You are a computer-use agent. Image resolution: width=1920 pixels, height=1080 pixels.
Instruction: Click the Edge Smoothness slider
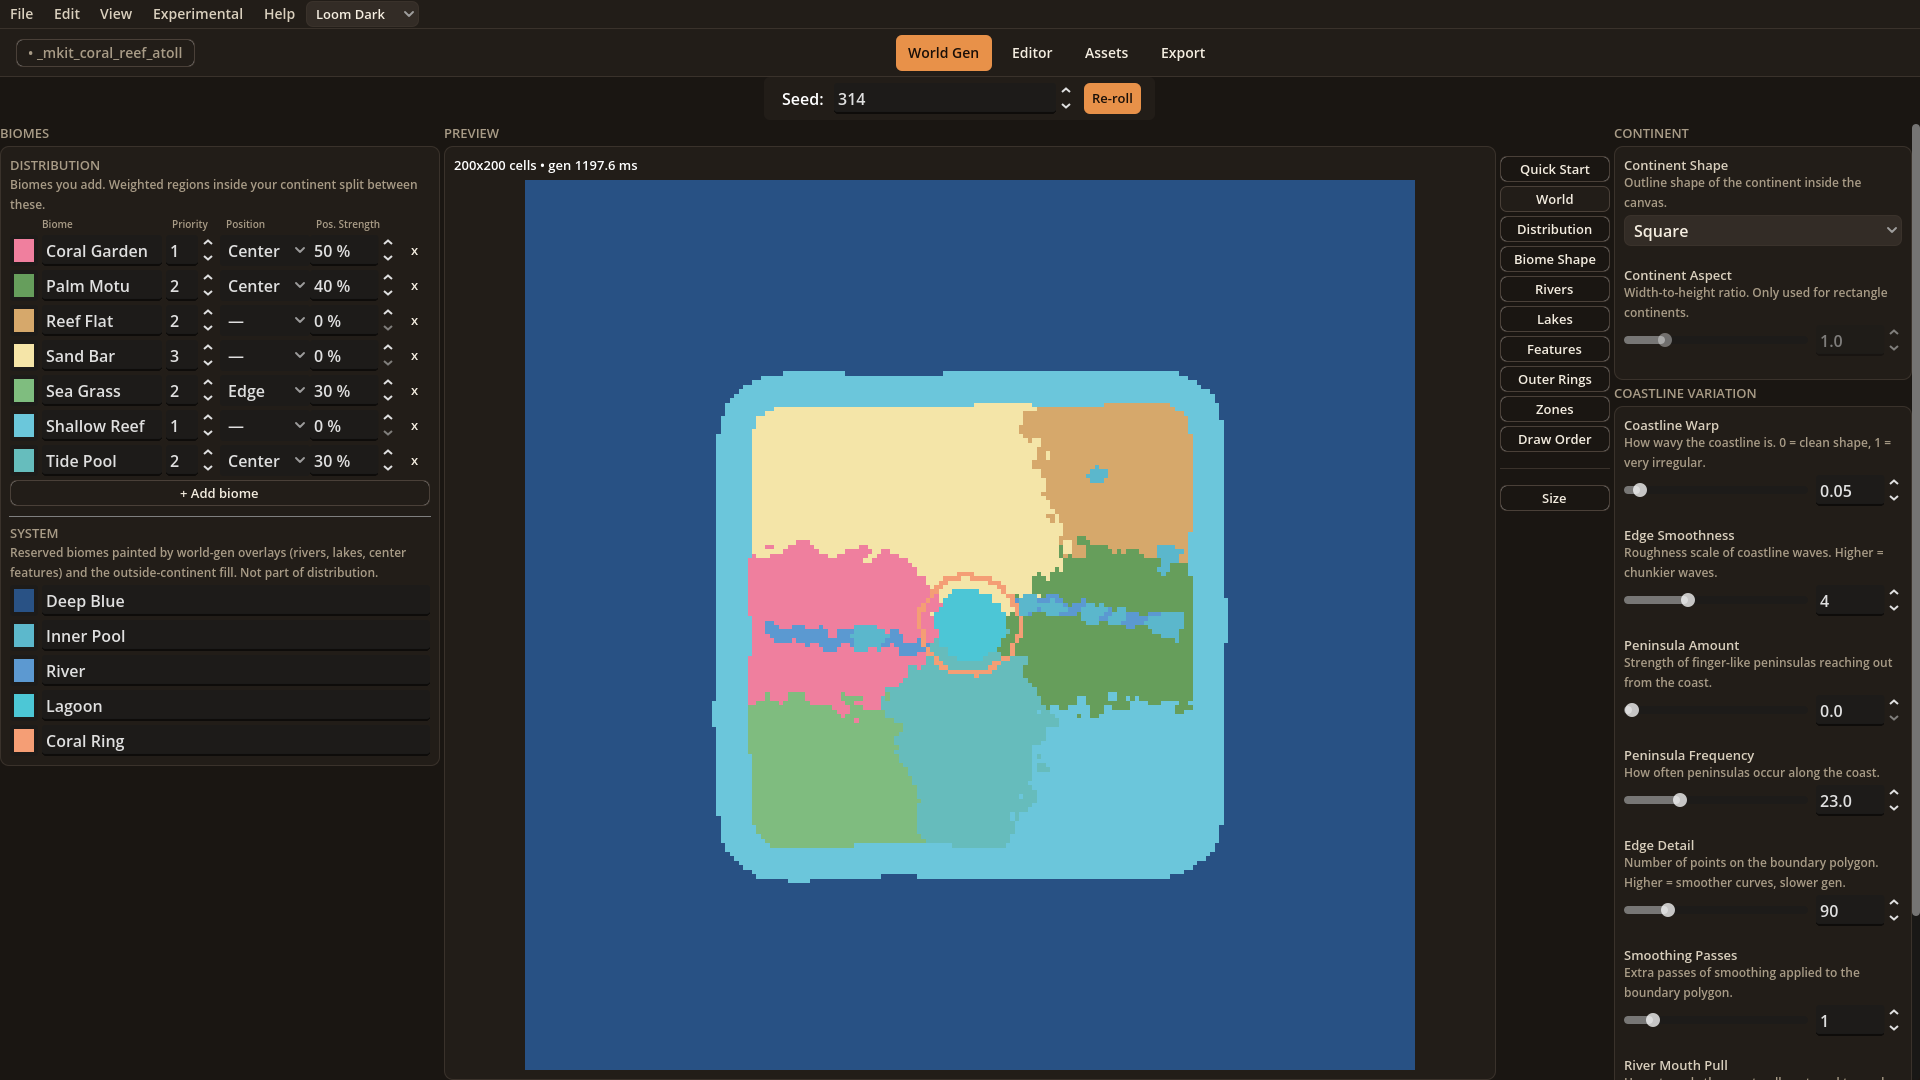[1716, 600]
